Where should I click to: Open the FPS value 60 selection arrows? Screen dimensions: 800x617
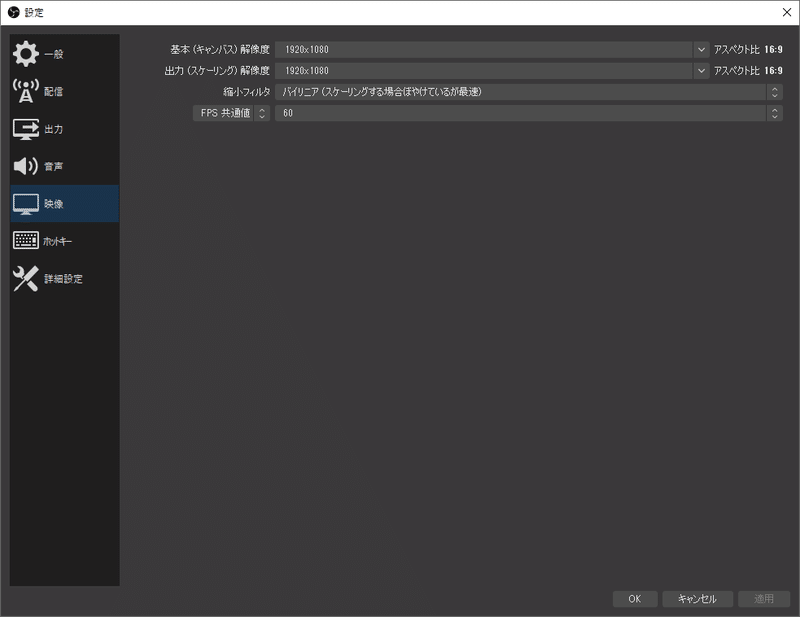click(774, 113)
